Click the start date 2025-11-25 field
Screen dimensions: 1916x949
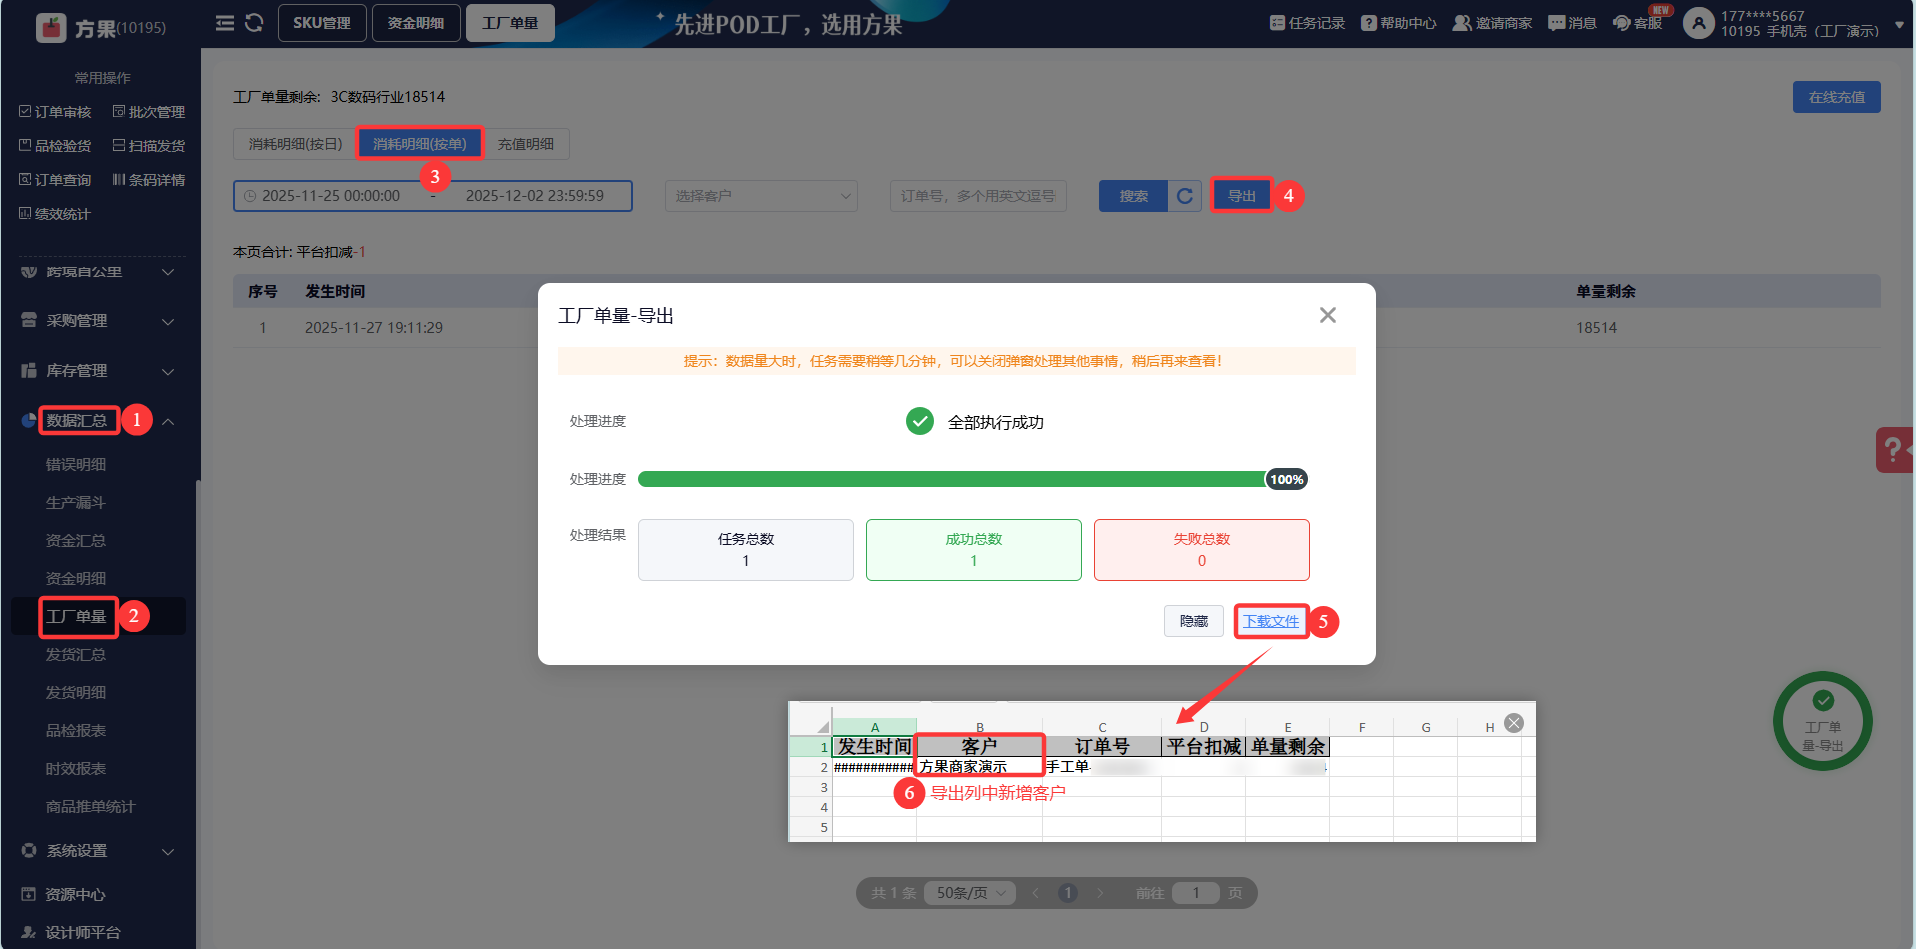331,196
